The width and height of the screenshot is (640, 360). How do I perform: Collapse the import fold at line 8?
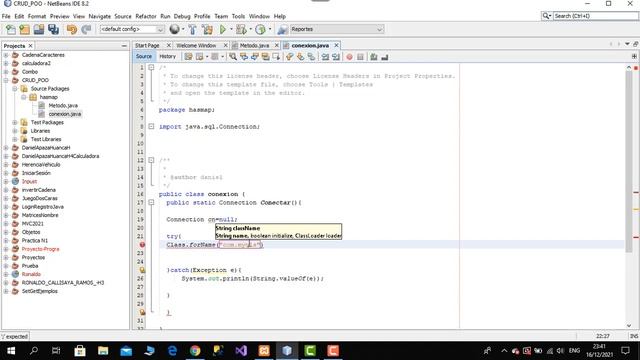pos(151,127)
